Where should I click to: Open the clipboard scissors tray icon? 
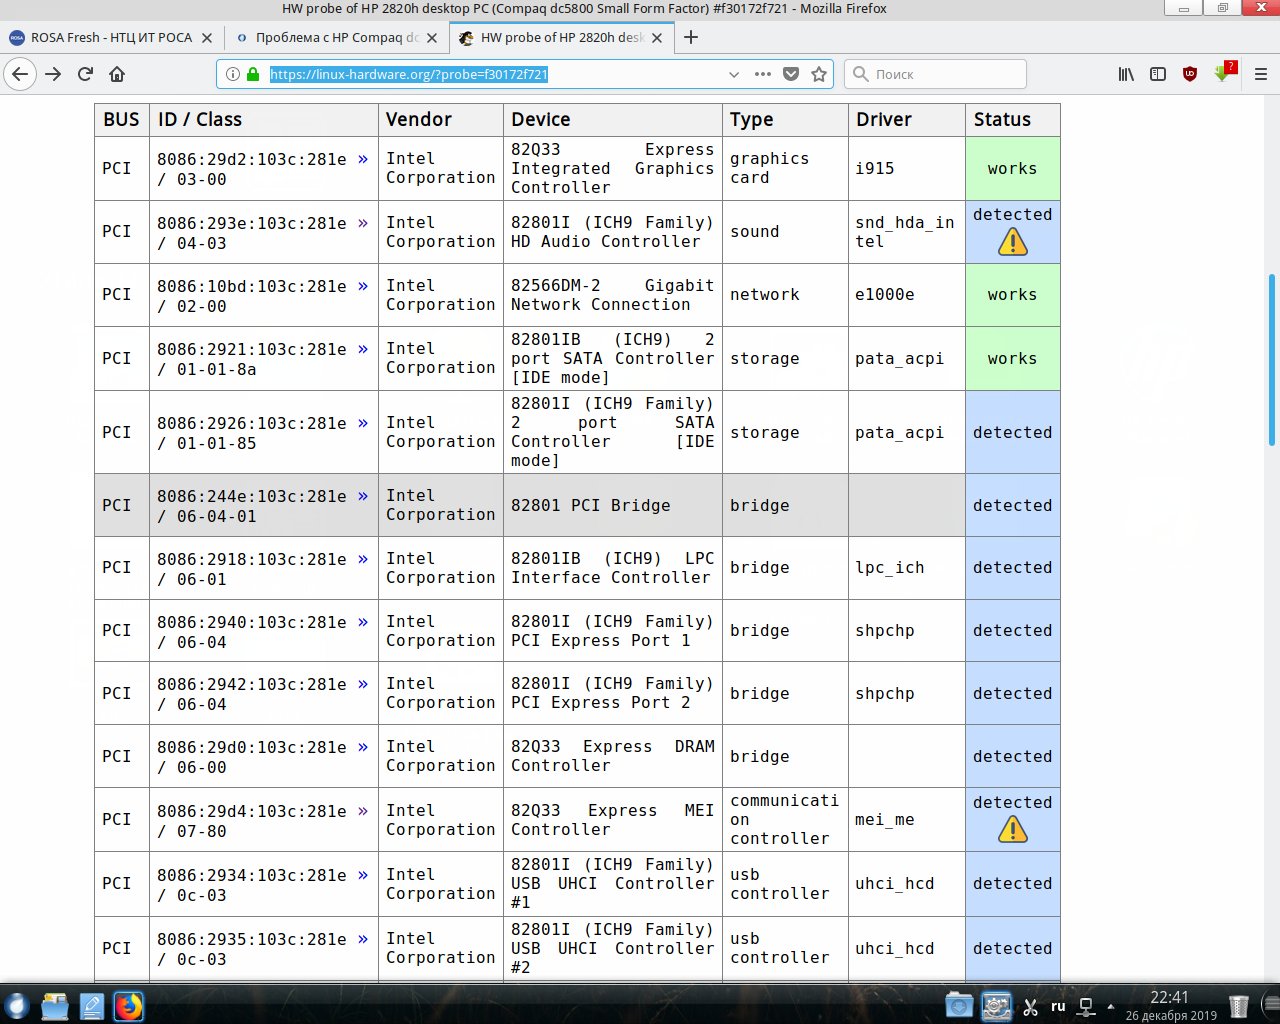[1030, 1006]
